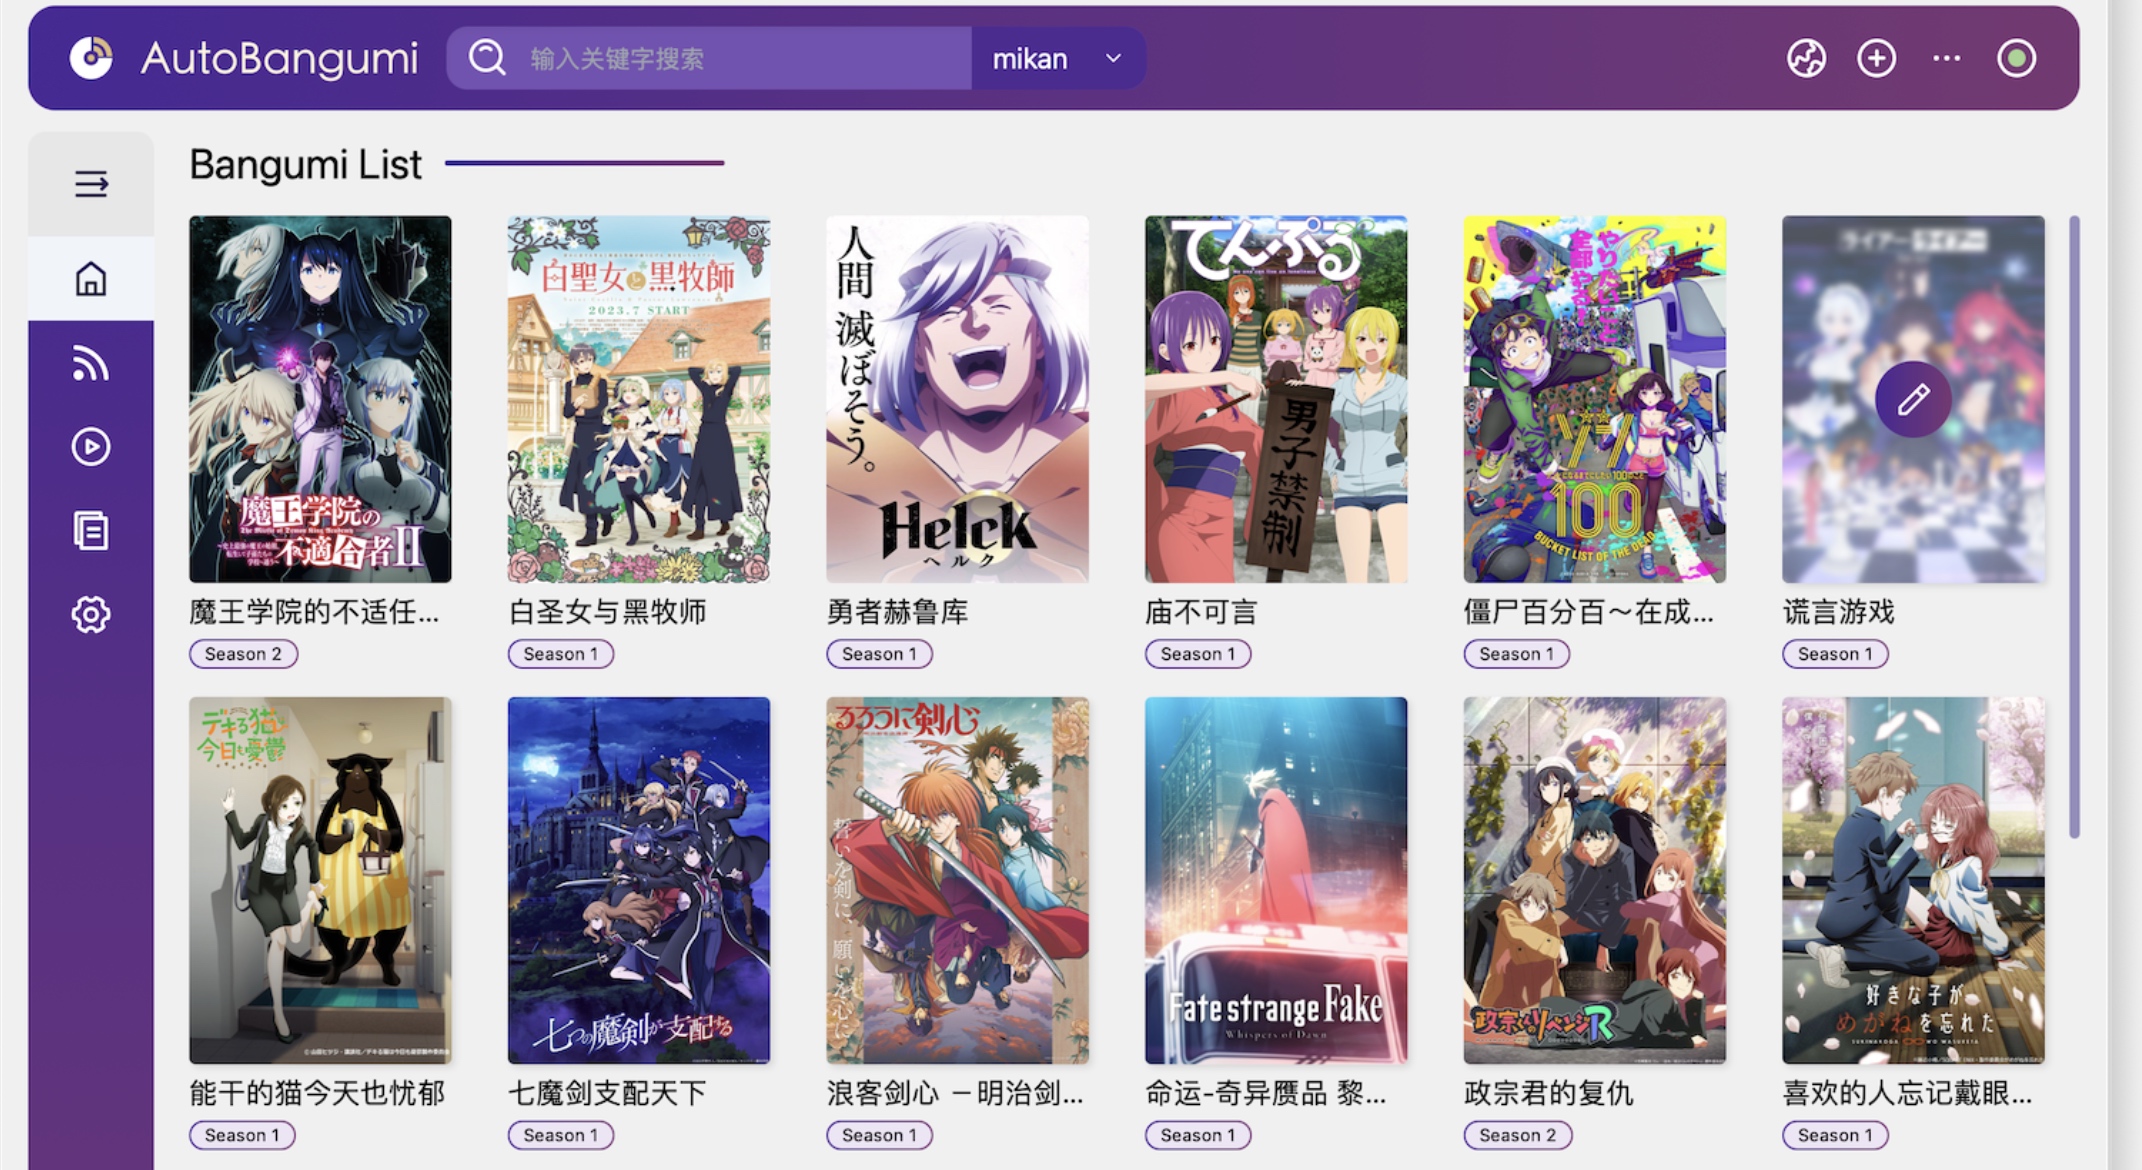This screenshot has height=1170, width=2142.
Task: Click the add RSS plus icon
Action: (1876, 58)
